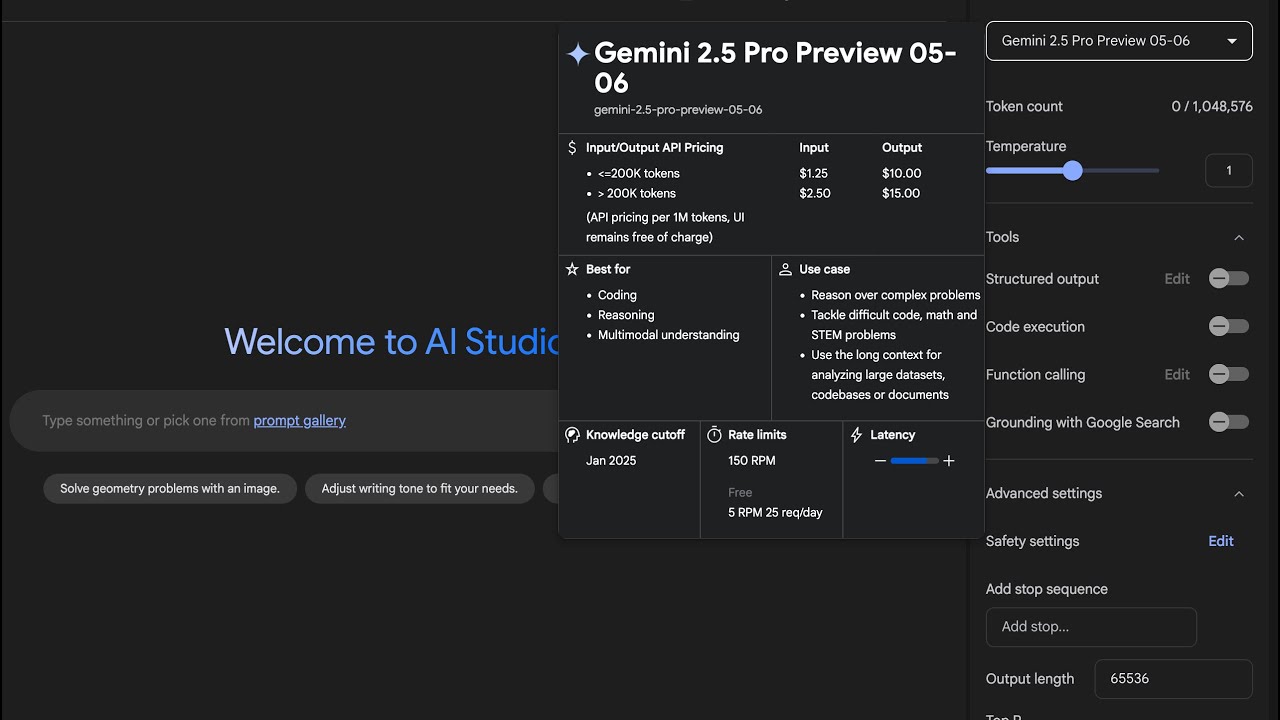Image resolution: width=1280 pixels, height=720 pixels.
Task: Click the Use case person icon
Action: (x=785, y=269)
